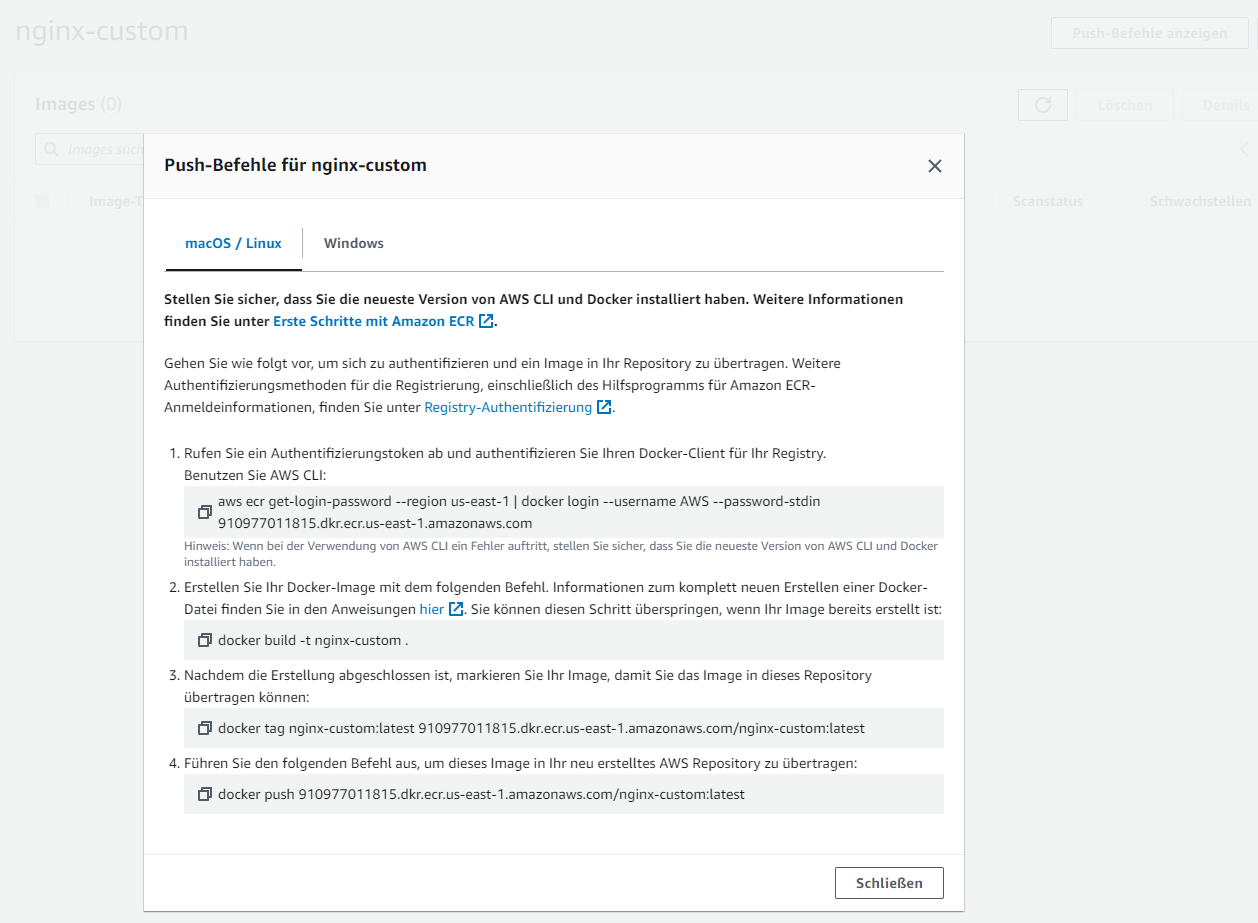Screen dimensions: 1258x923
Task: Open the Details button in Images panel
Action: click(1224, 105)
